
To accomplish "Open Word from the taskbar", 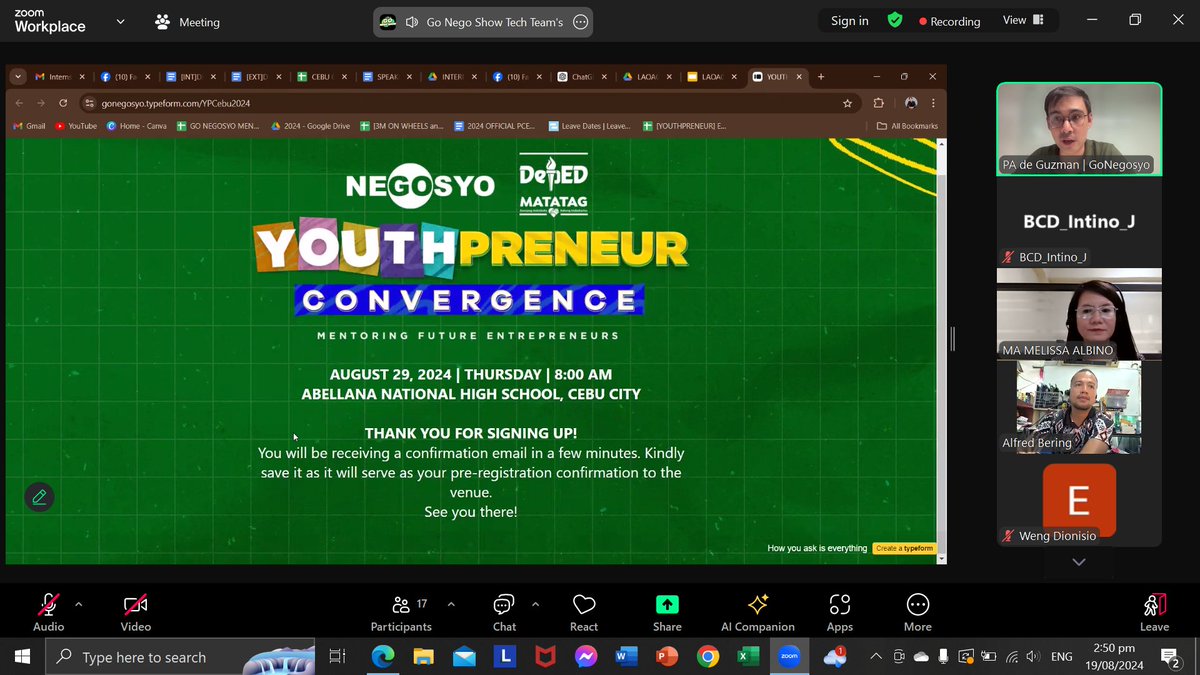I will coord(627,657).
